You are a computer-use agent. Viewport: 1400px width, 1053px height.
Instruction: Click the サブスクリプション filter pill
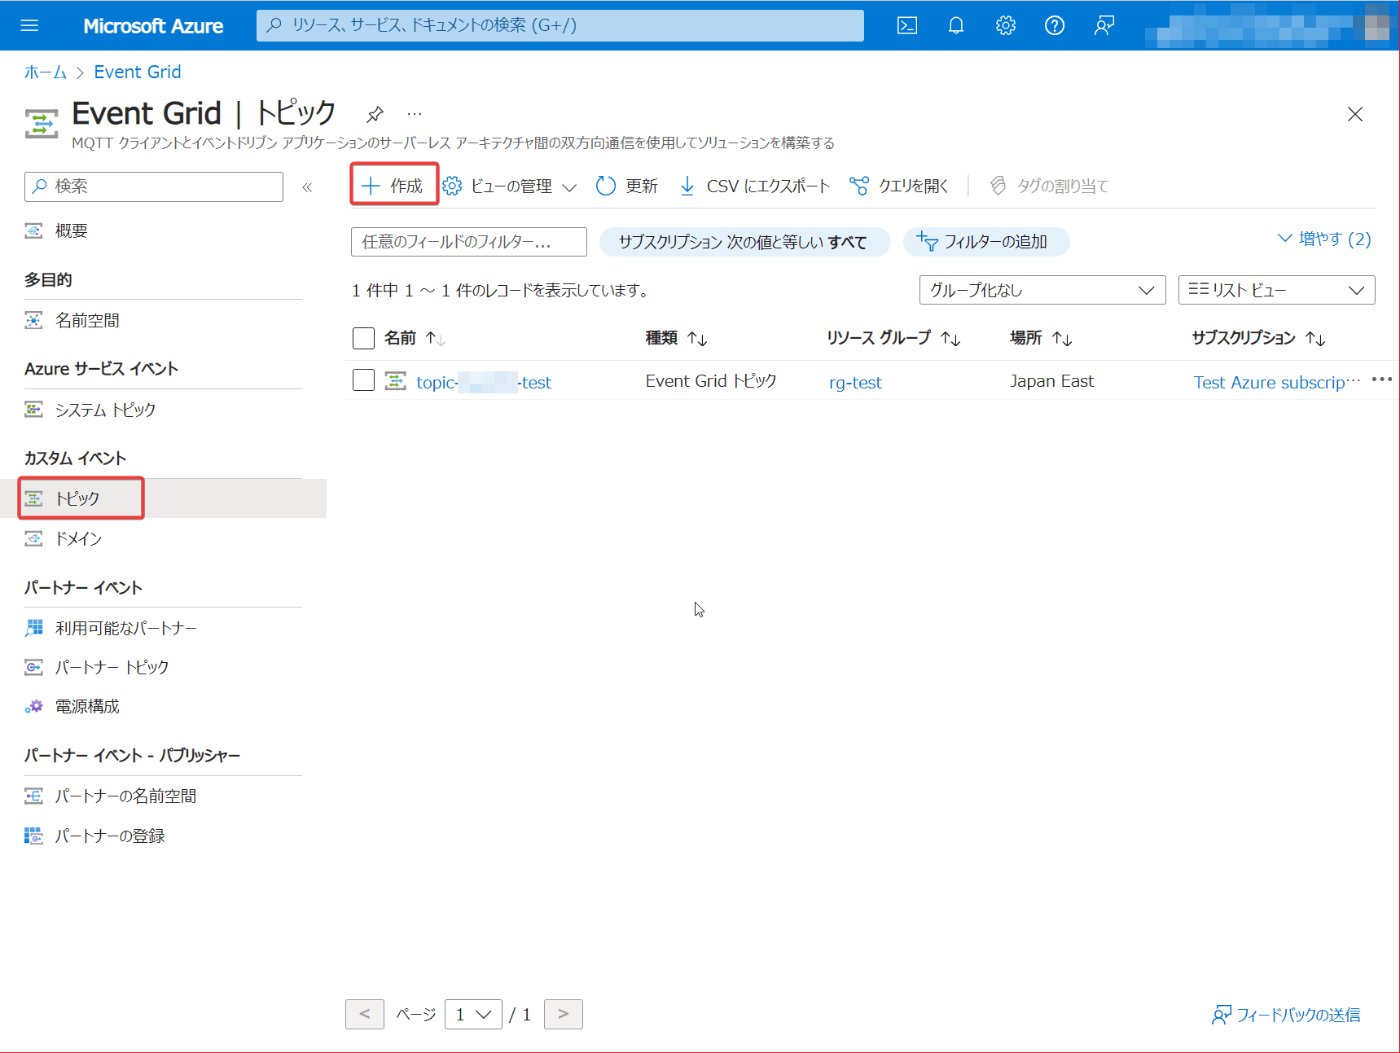745,242
